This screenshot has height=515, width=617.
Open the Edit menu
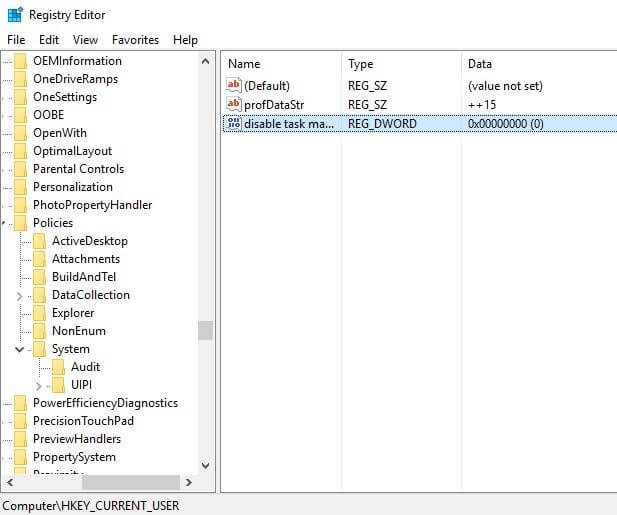(49, 40)
